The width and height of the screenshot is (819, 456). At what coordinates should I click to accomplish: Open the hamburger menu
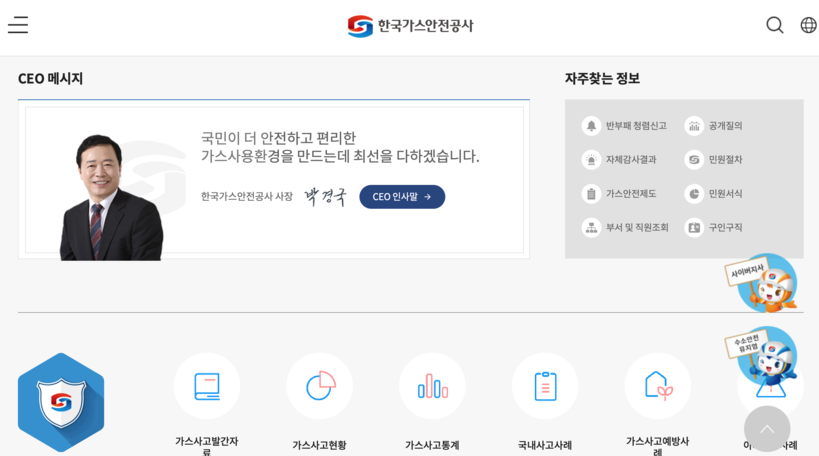pyautogui.click(x=18, y=25)
